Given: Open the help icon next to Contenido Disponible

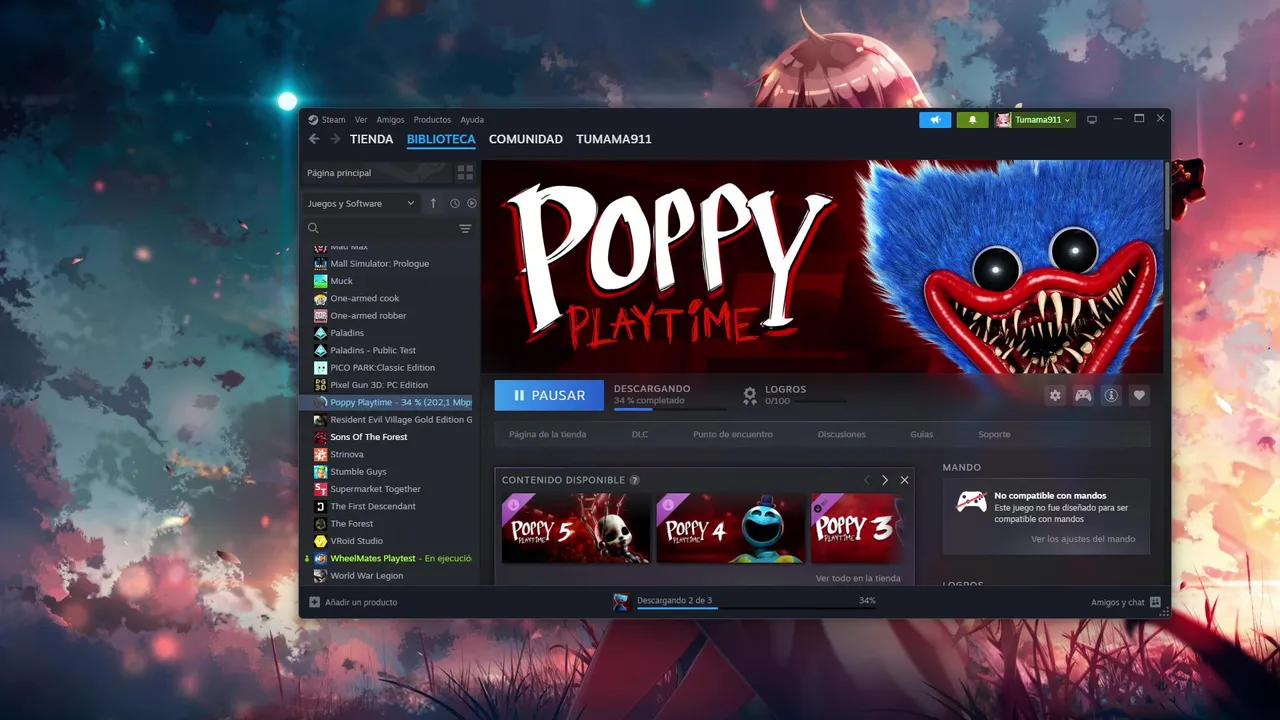Looking at the screenshot, I should pyautogui.click(x=635, y=480).
